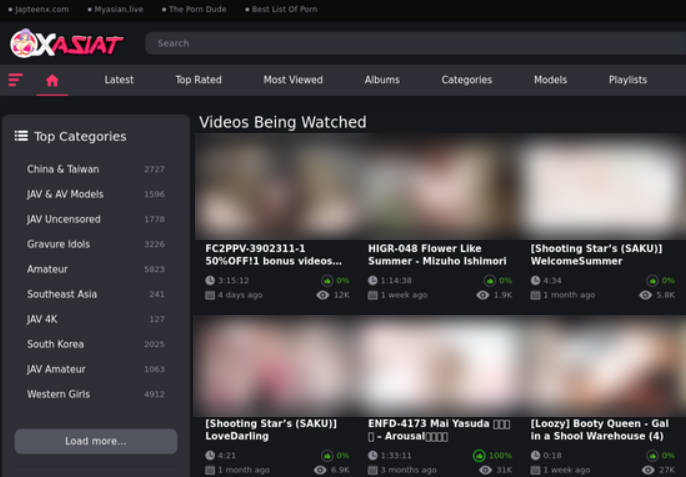
Task: Navigate to Albums
Action: point(382,80)
